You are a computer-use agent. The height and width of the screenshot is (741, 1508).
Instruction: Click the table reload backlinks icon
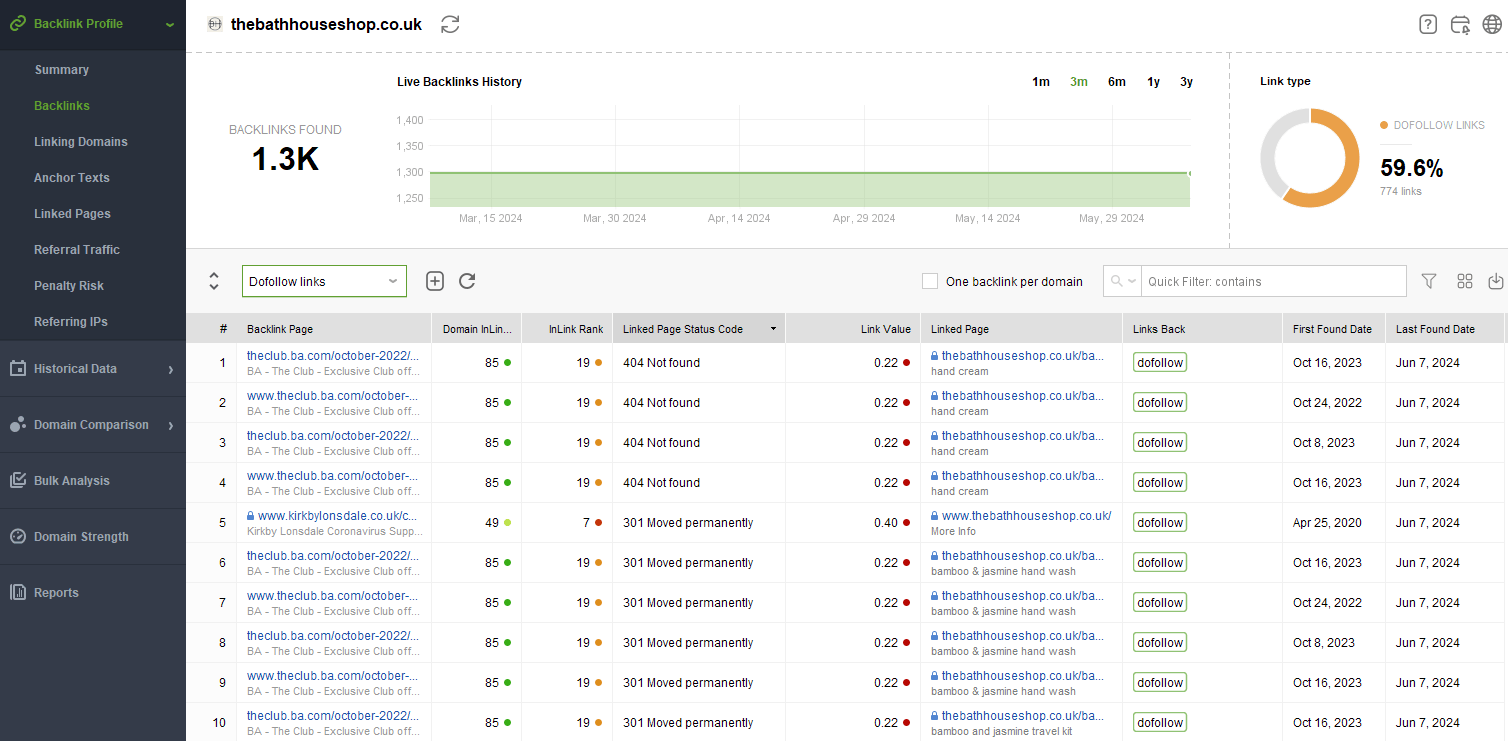(x=467, y=281)
